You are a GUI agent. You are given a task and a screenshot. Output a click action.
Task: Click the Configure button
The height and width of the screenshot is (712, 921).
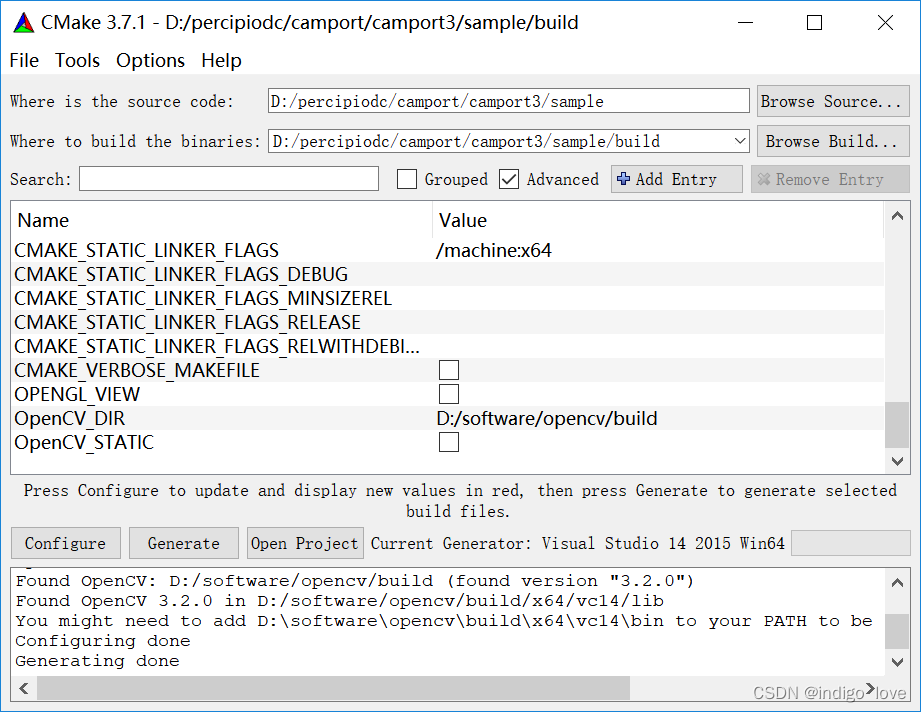pos(66,543)
